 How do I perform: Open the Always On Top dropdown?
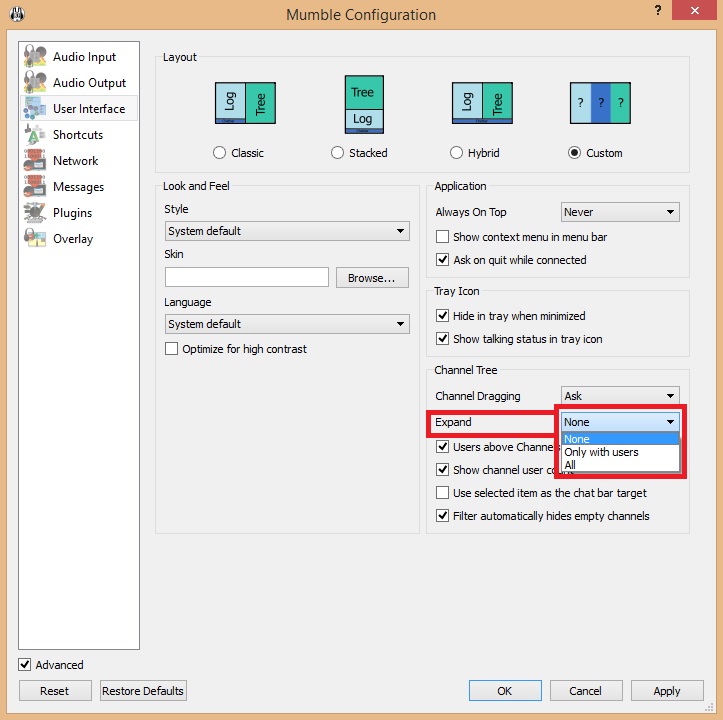coord(620,212)
